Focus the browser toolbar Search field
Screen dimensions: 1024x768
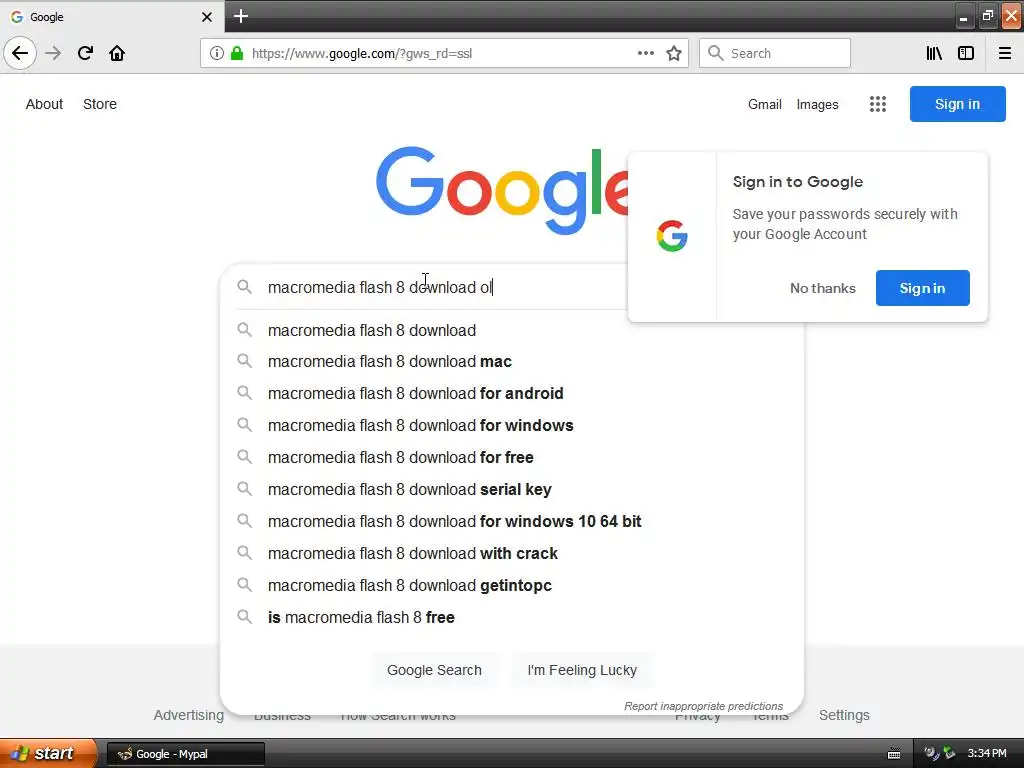775,53
